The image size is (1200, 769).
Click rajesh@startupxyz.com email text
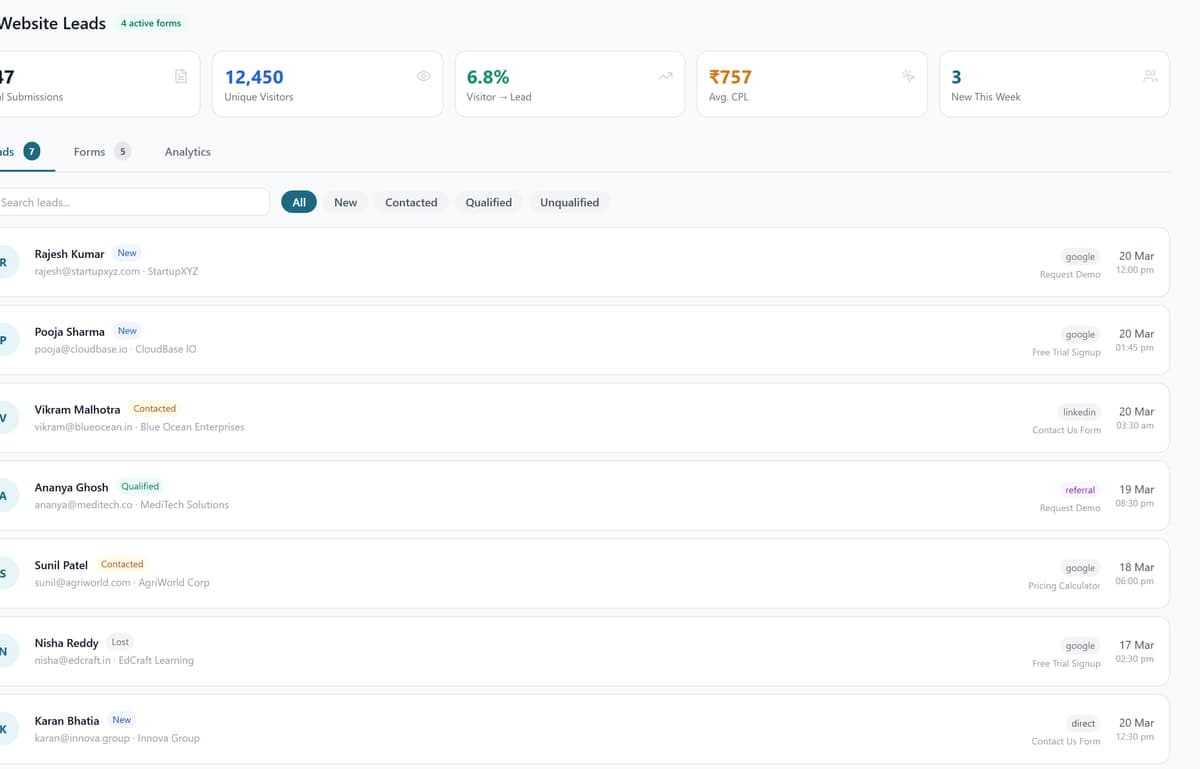coord(87,272)
